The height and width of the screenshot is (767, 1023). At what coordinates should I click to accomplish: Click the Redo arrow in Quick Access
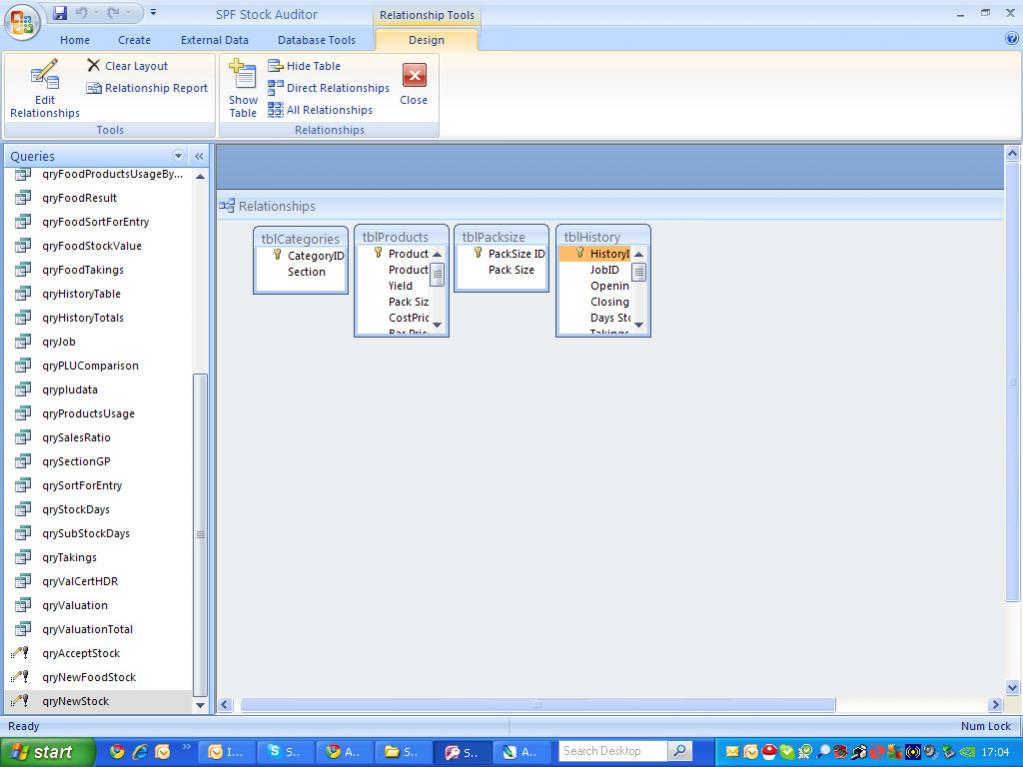point(114,12)
